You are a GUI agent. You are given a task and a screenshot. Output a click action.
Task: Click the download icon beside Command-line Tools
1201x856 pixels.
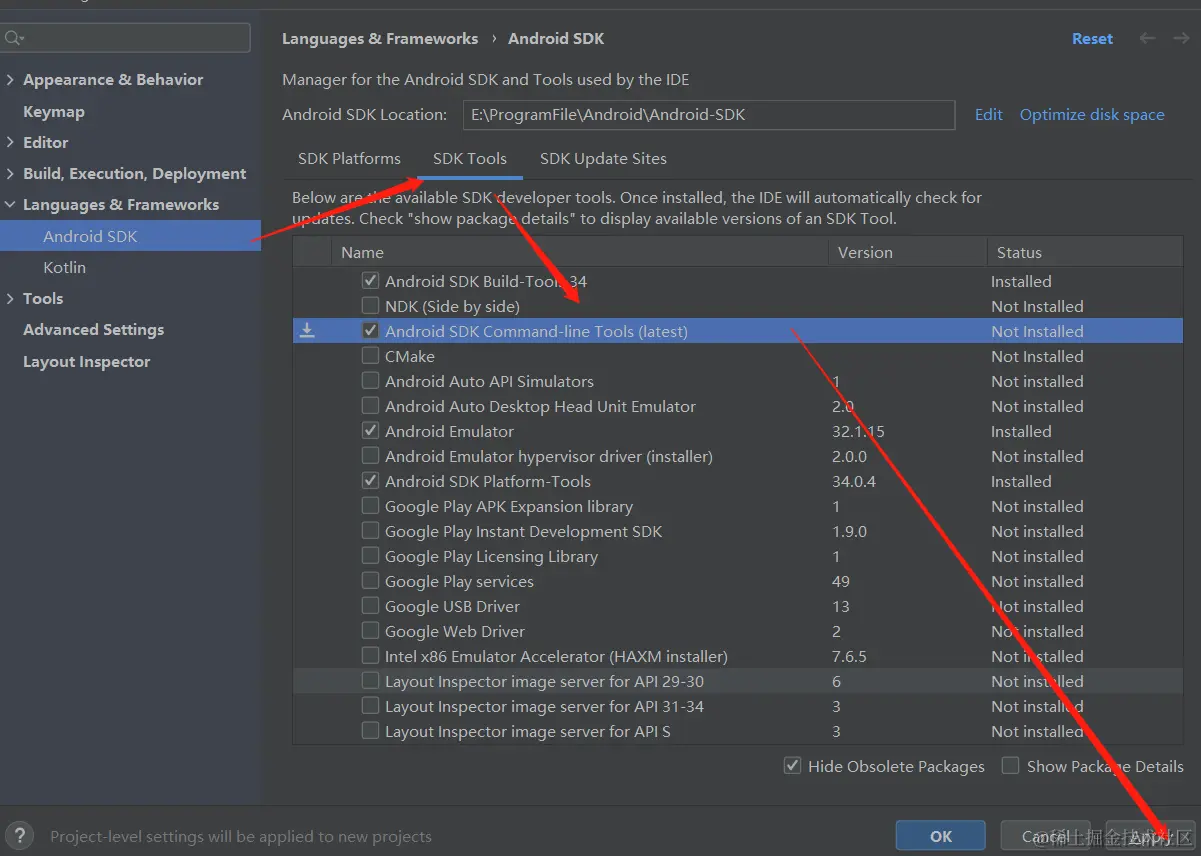click(x=307, y=331)
